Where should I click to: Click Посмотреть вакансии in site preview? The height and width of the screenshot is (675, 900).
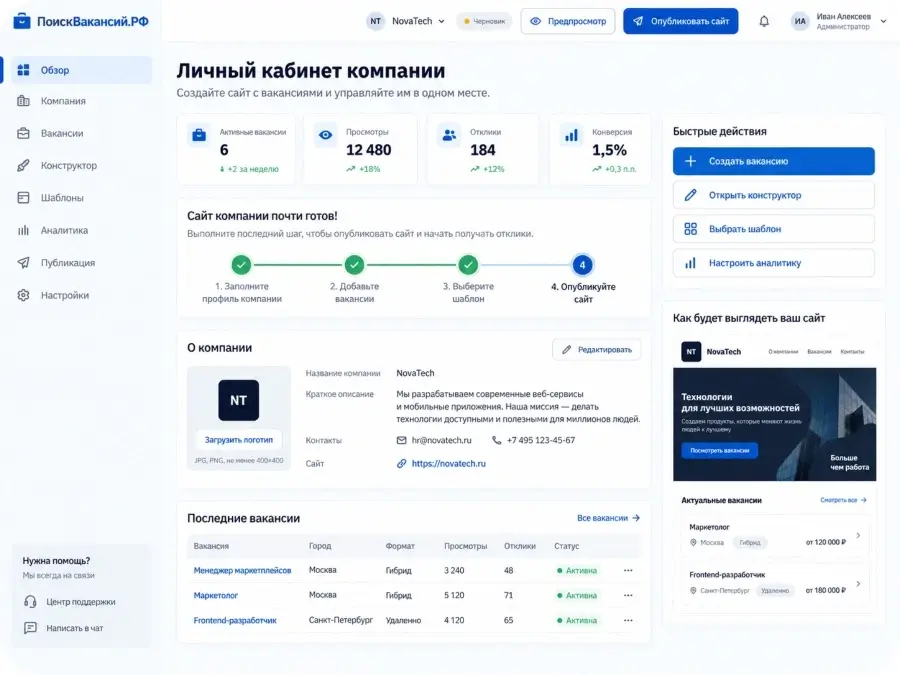tap(720, 451)
